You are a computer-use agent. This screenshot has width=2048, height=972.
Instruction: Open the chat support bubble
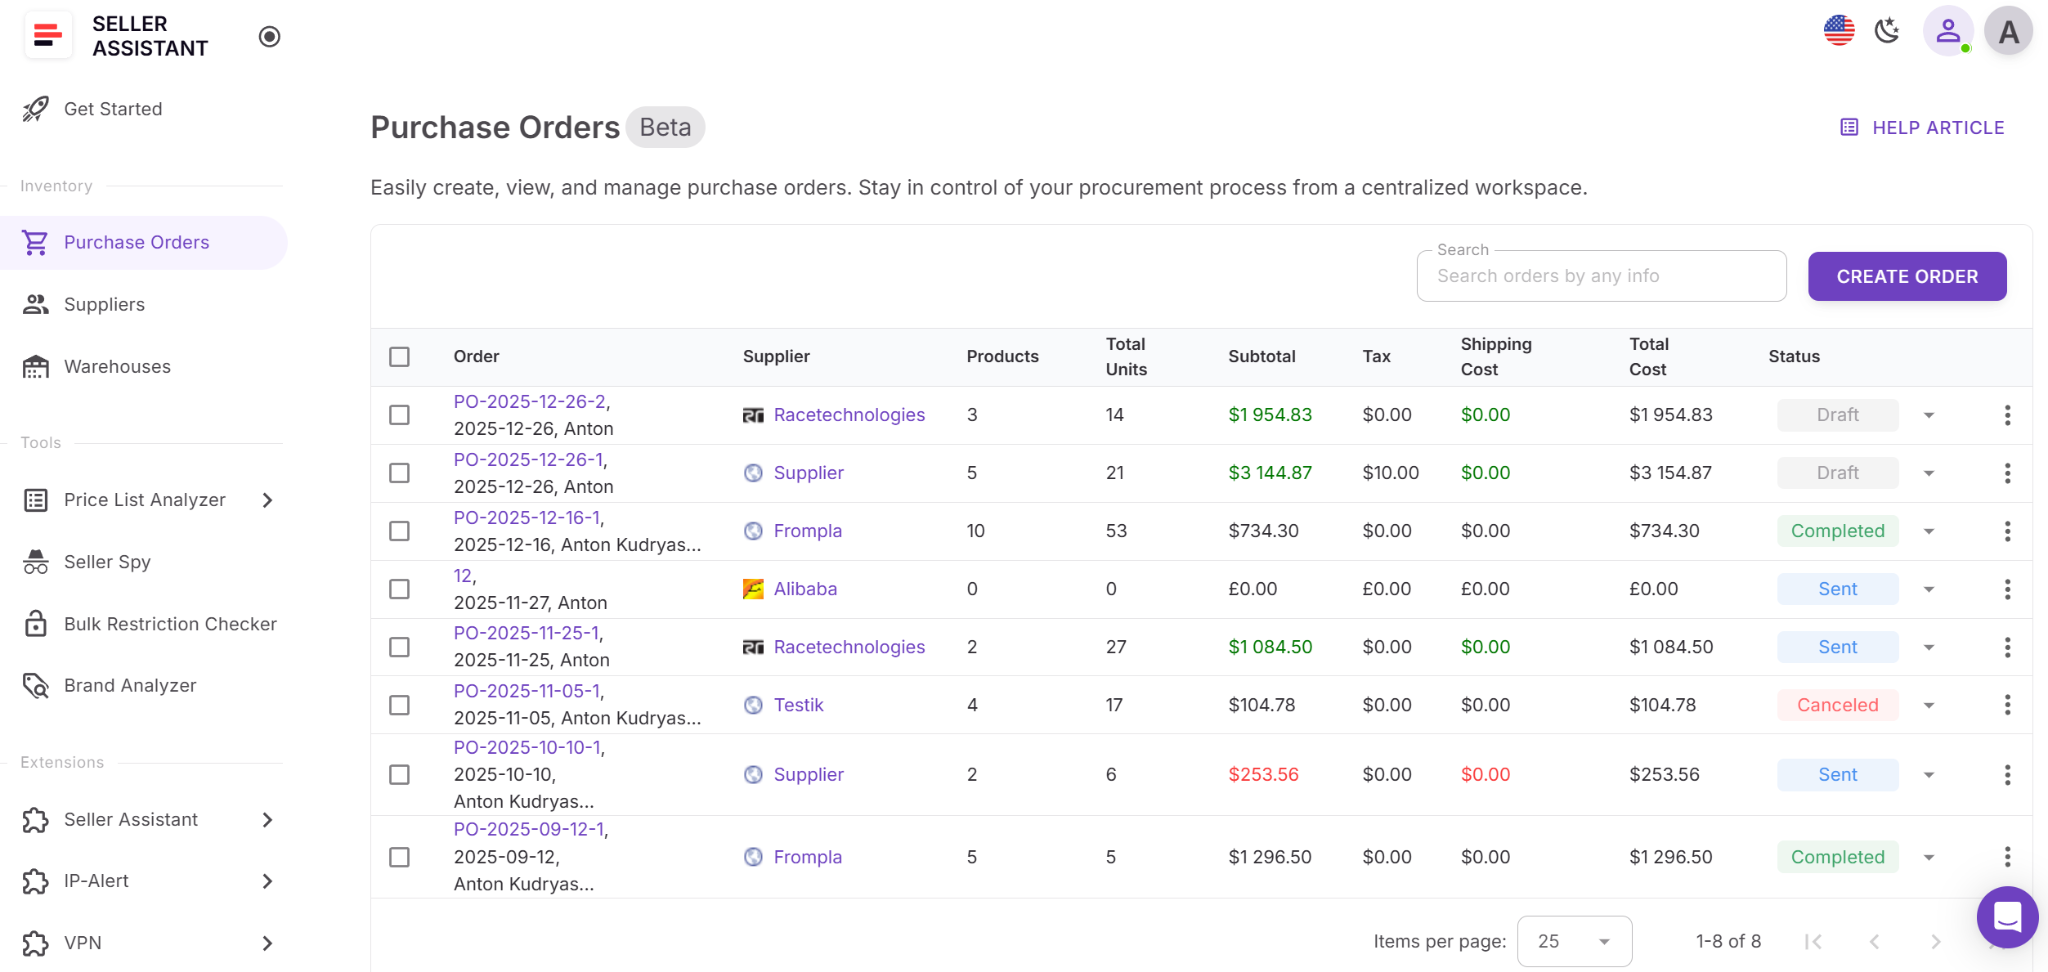[x=2007, y=916]
